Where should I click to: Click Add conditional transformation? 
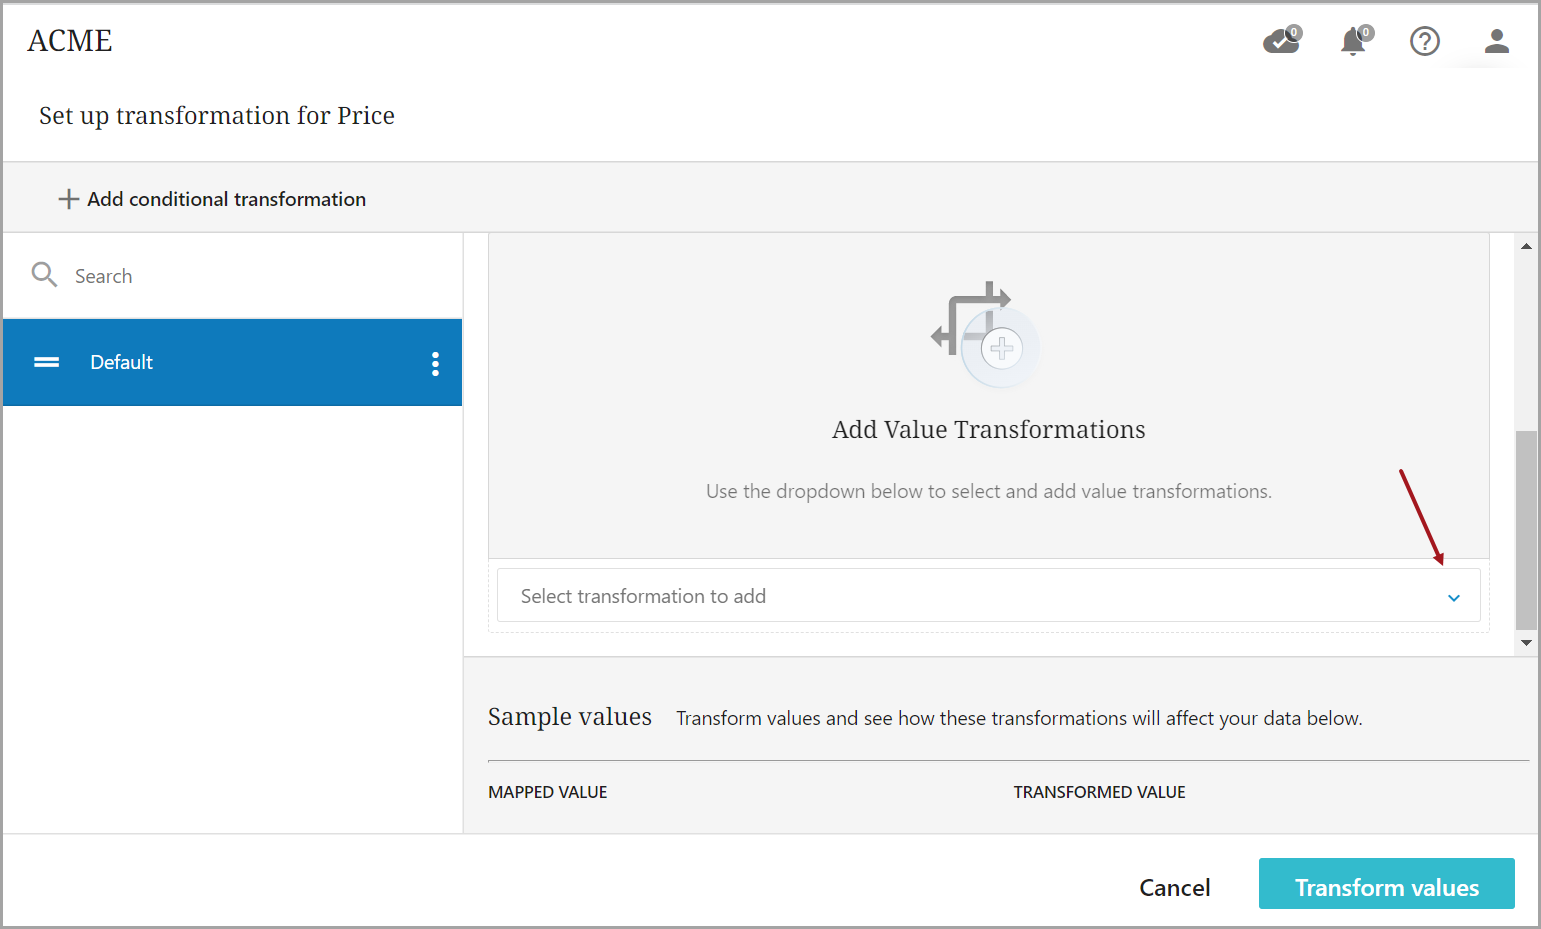pyautogui.click(x=226, y=199)
